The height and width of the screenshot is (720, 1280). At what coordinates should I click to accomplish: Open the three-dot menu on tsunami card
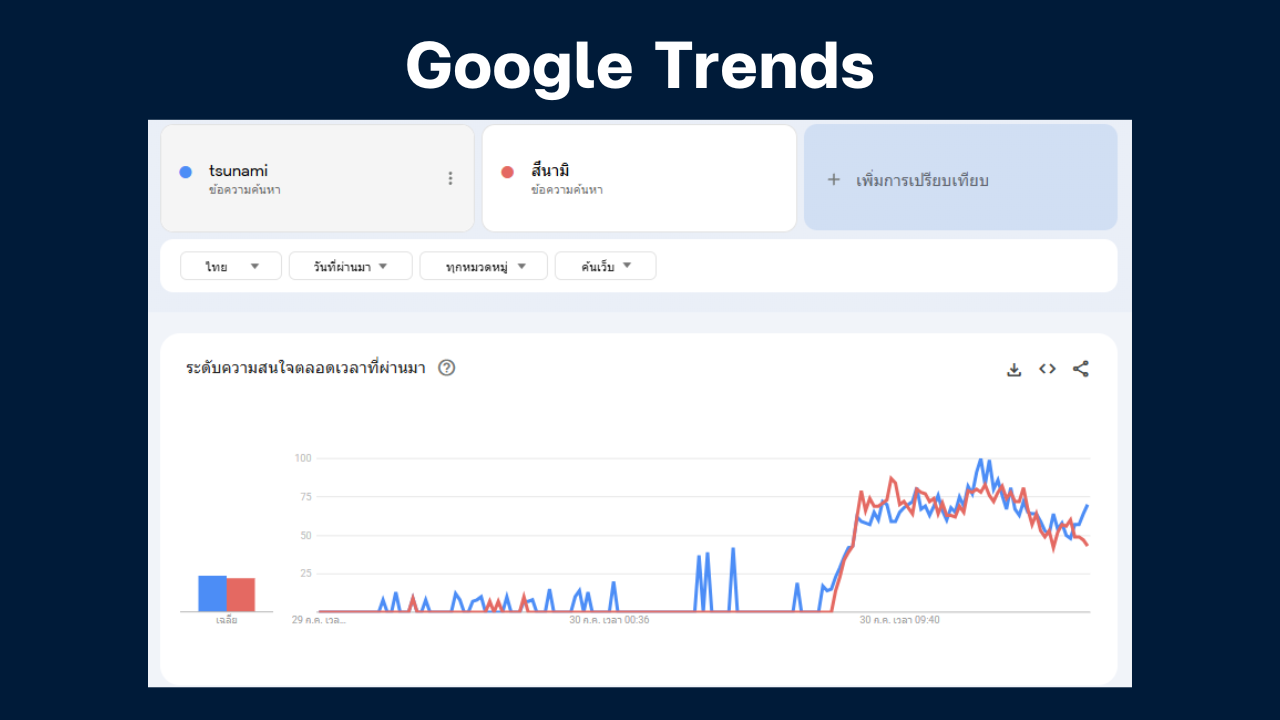click(x=450, y=179)
